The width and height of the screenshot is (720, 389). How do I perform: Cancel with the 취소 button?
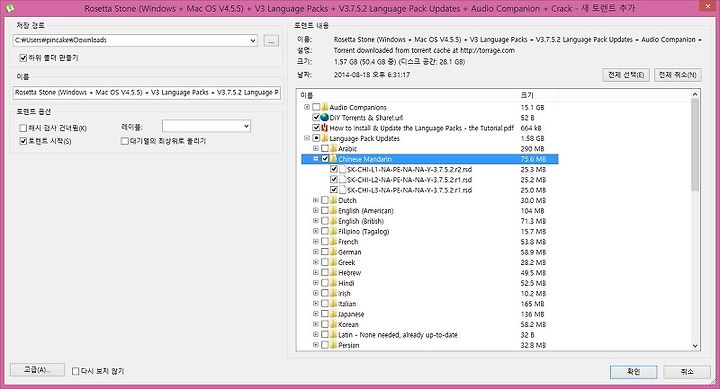coord(687,372)
